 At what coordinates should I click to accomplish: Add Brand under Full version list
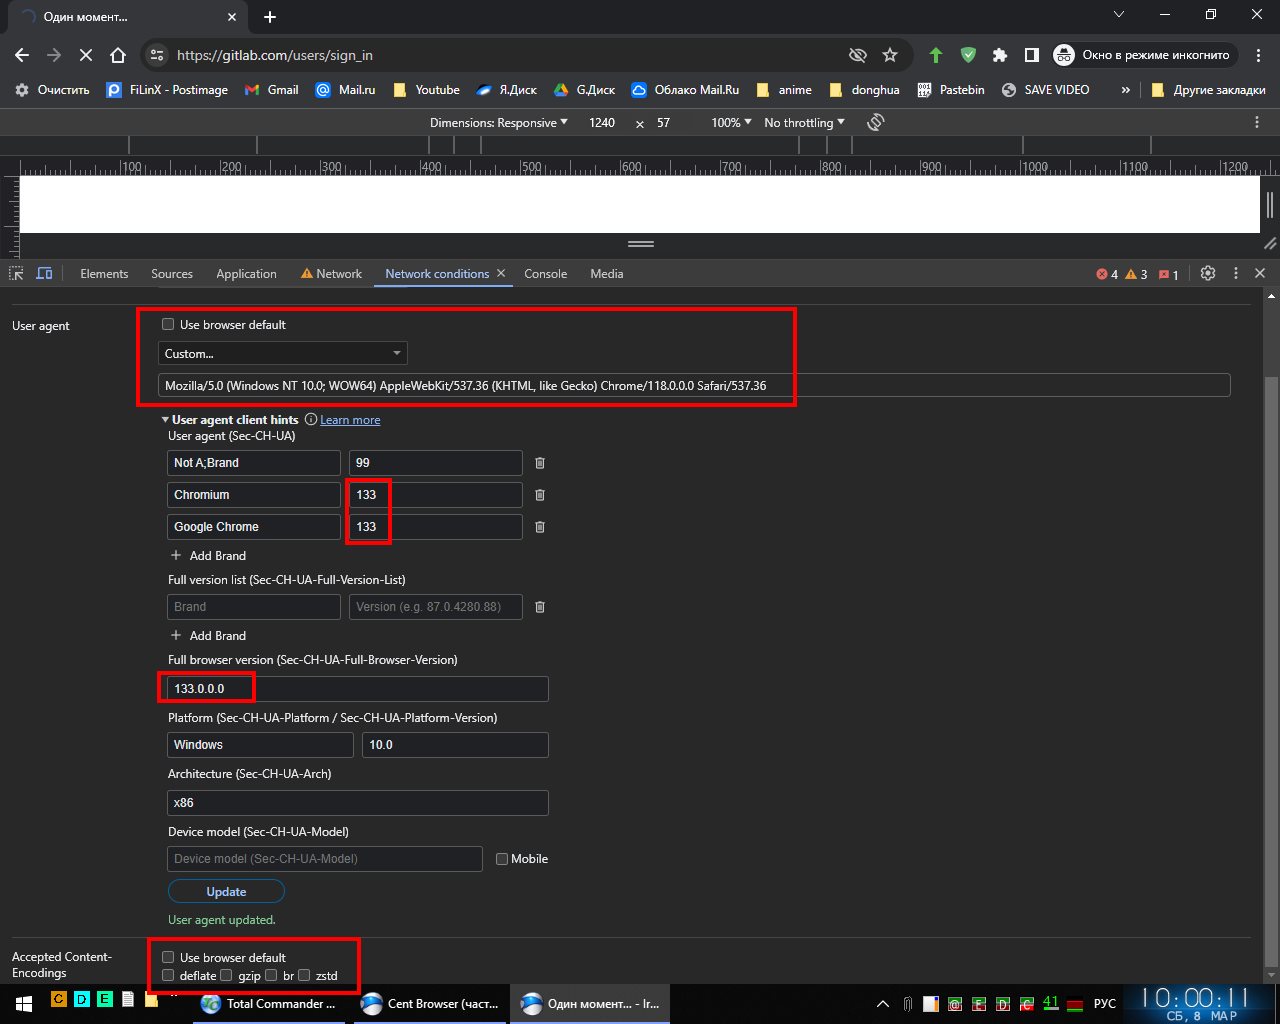(x=208, y=636)
